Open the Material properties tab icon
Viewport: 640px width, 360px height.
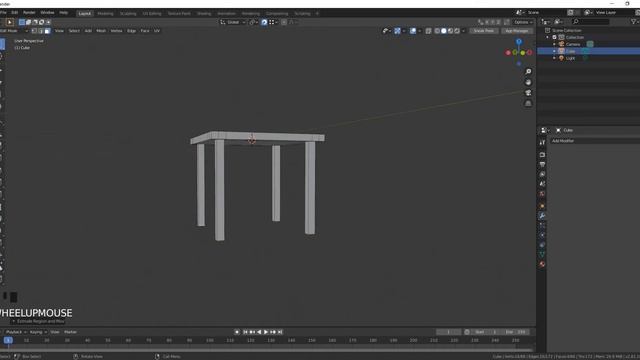[542, 264]
